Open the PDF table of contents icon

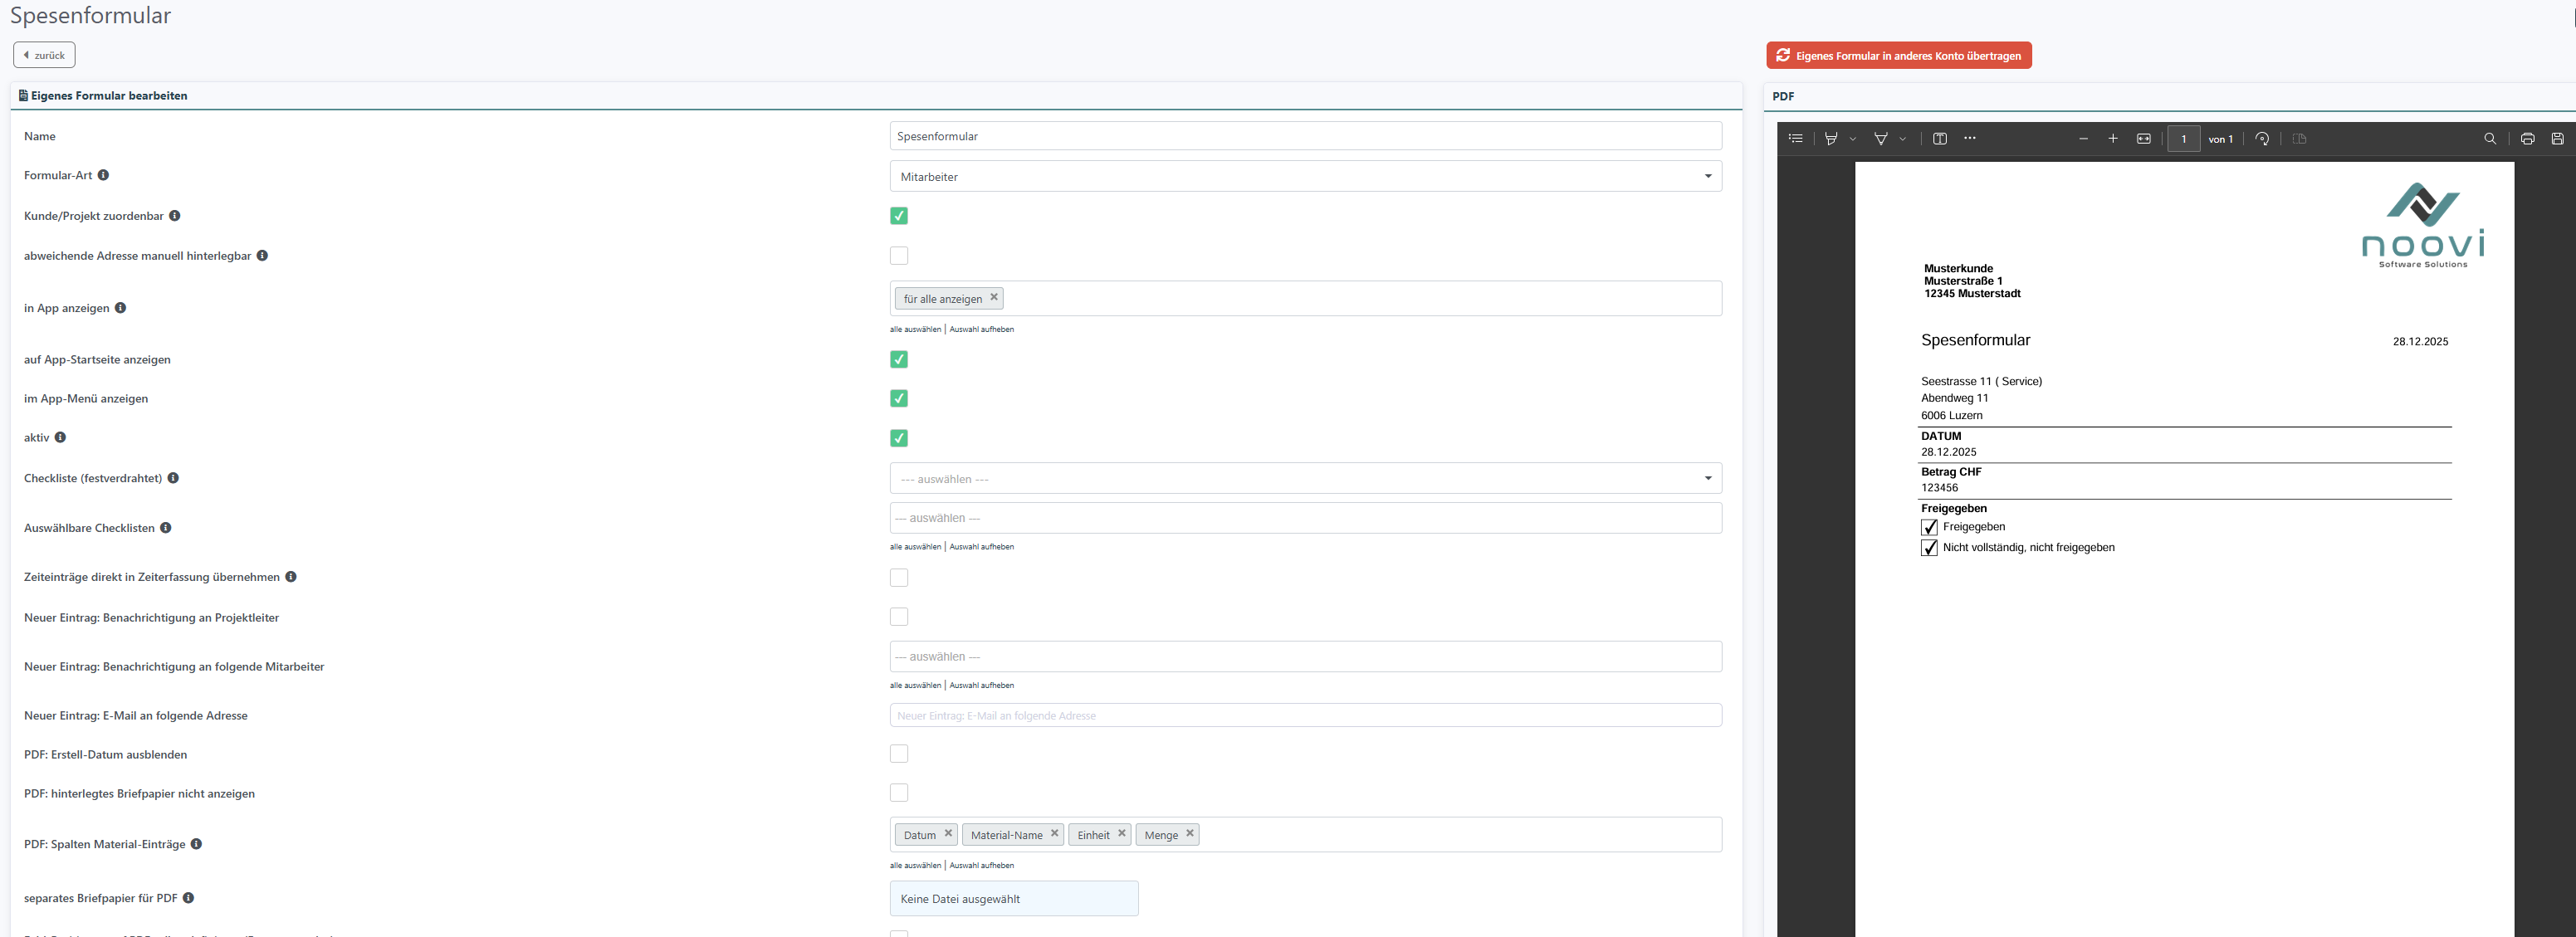(x=1795, y=139)
